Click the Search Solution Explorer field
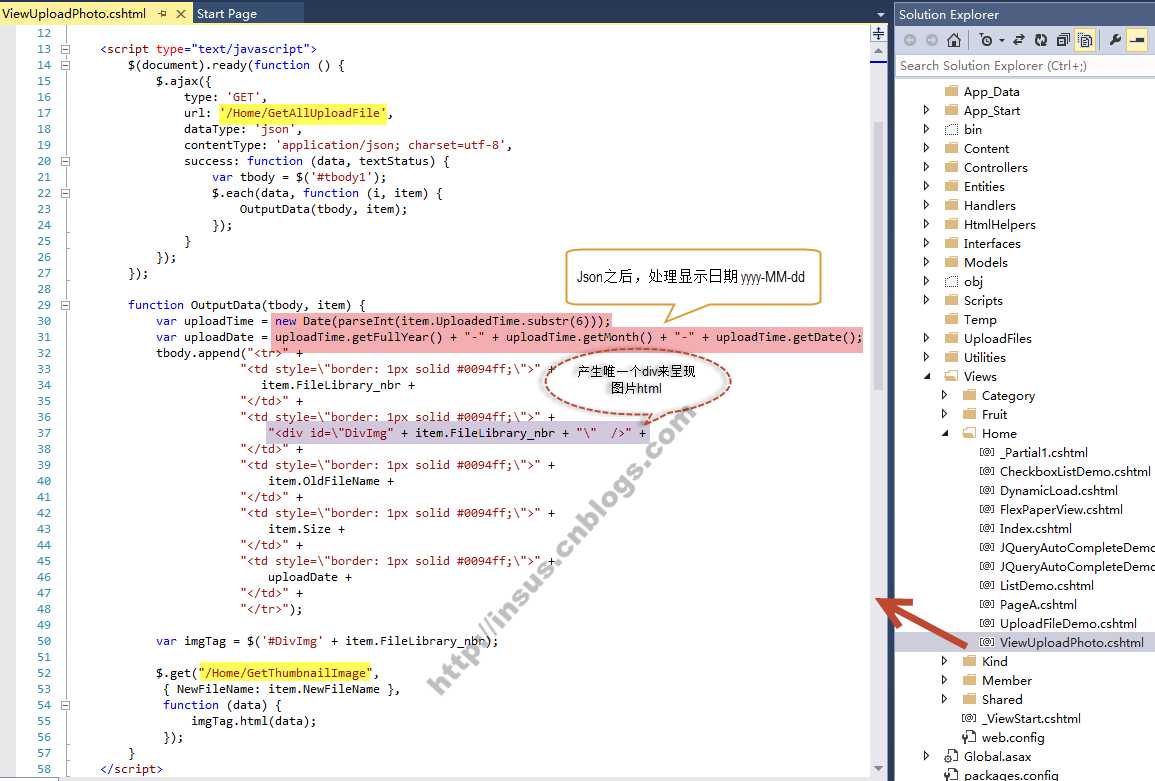 coord(1025,66)
